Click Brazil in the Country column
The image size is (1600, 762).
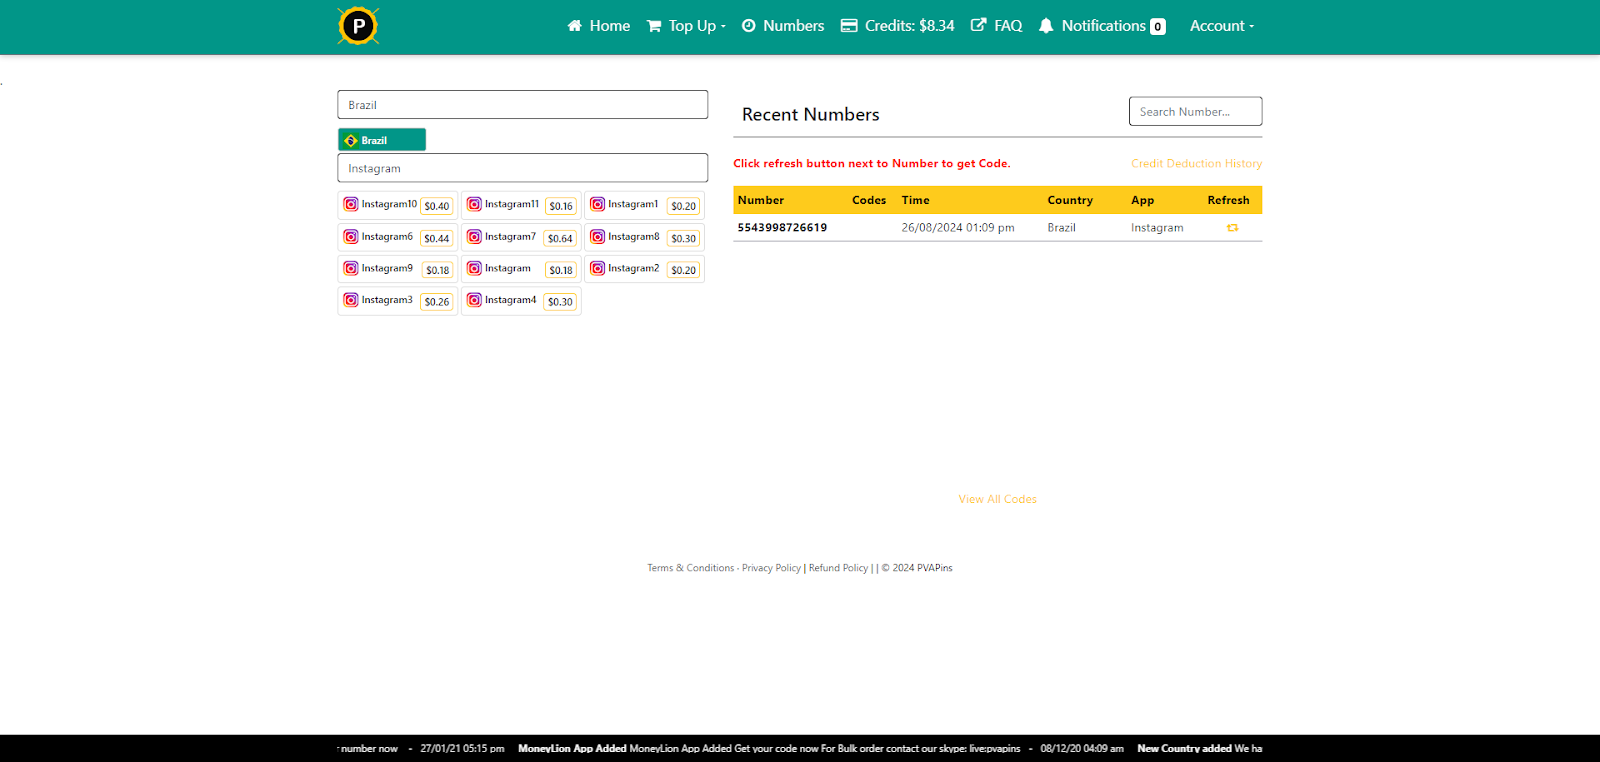point(1061,228)
